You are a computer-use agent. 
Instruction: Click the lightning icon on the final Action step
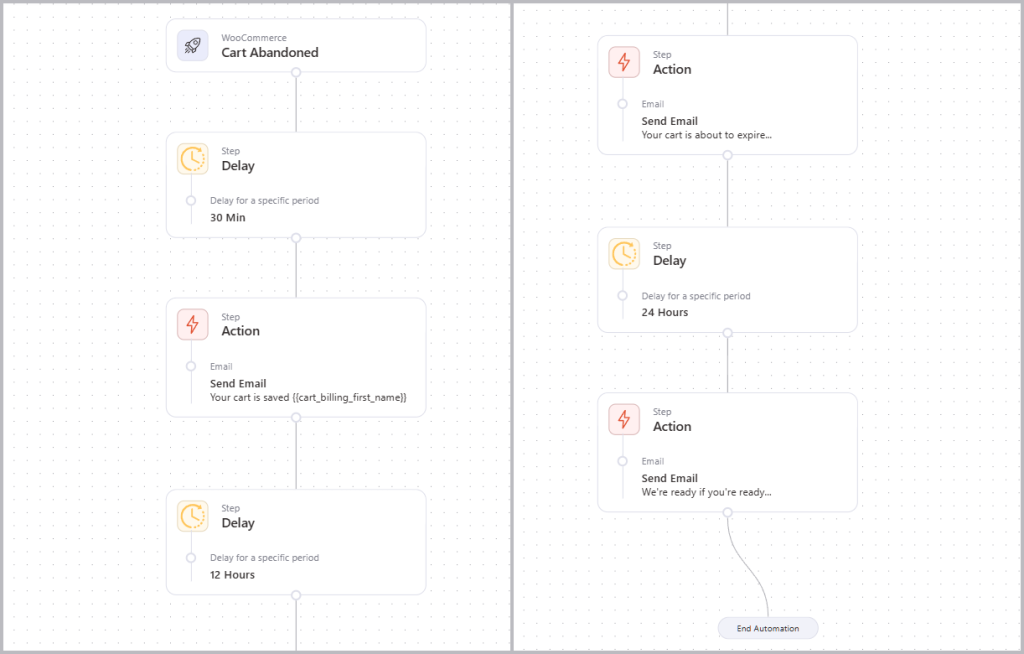(x=623, y=419)
